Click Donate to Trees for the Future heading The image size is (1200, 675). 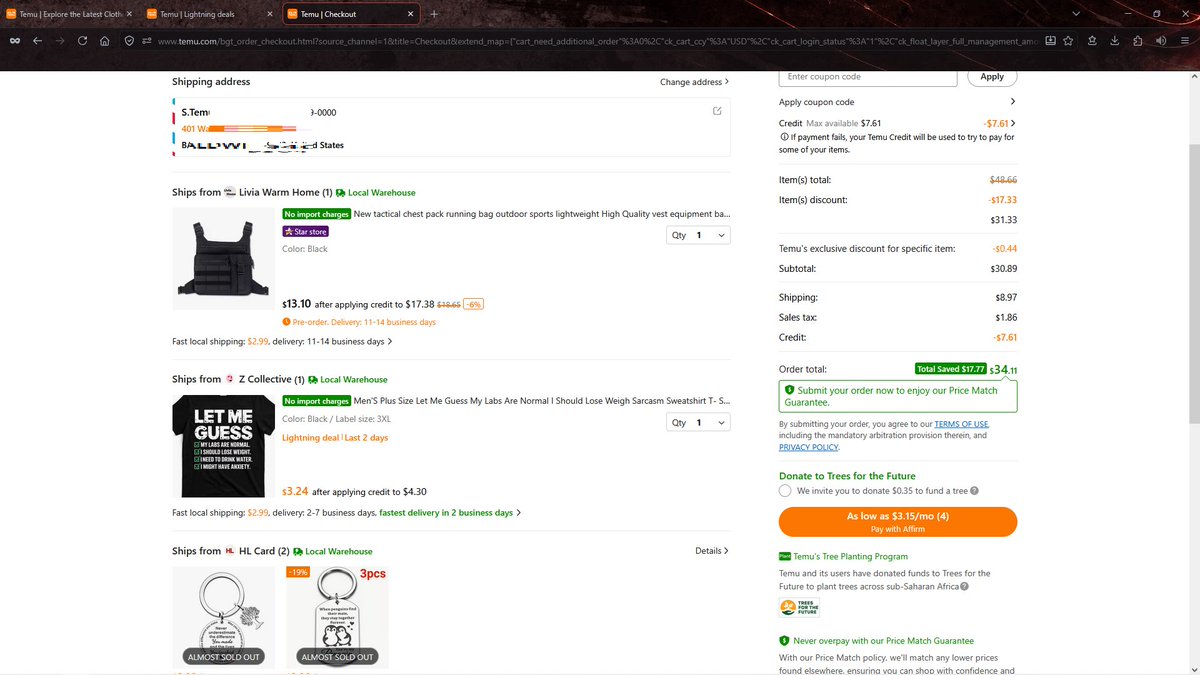pyautogui.click(x=847, y=476)
